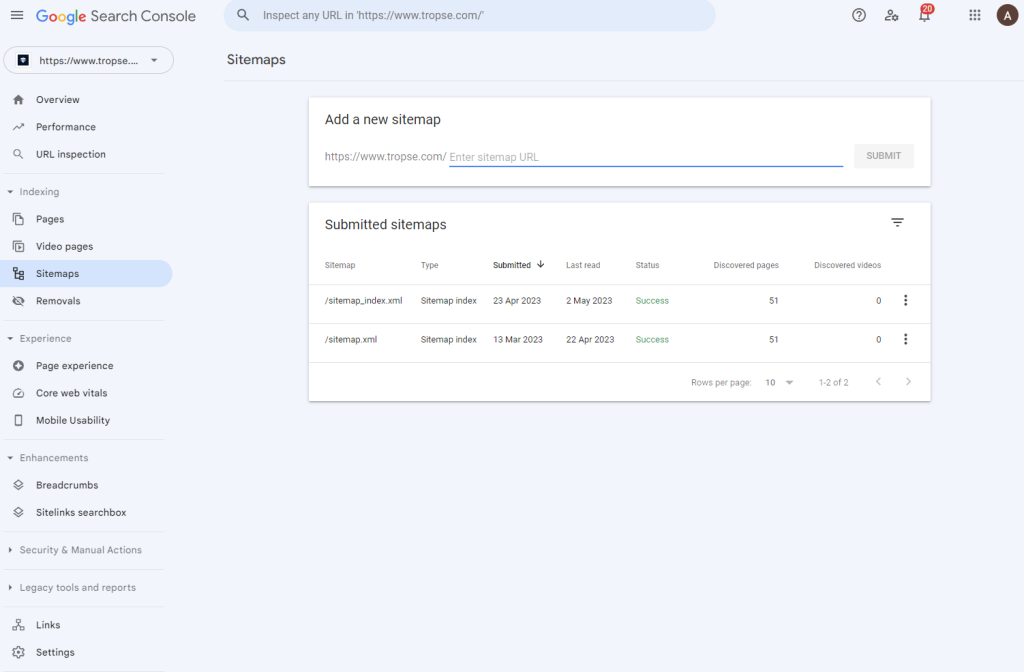1024x672 pixels.
Task: Click '22 Apr 2023' last read date
Action: pos(590,340)
